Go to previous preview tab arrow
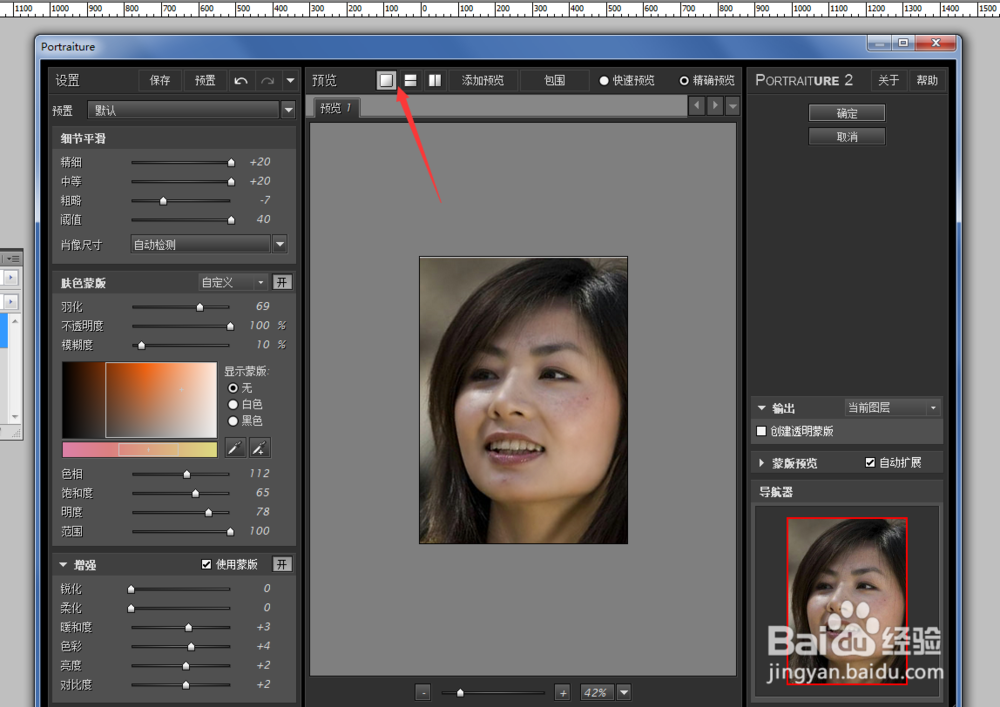This screenshot has width=1000, height=707. (696, 105)
